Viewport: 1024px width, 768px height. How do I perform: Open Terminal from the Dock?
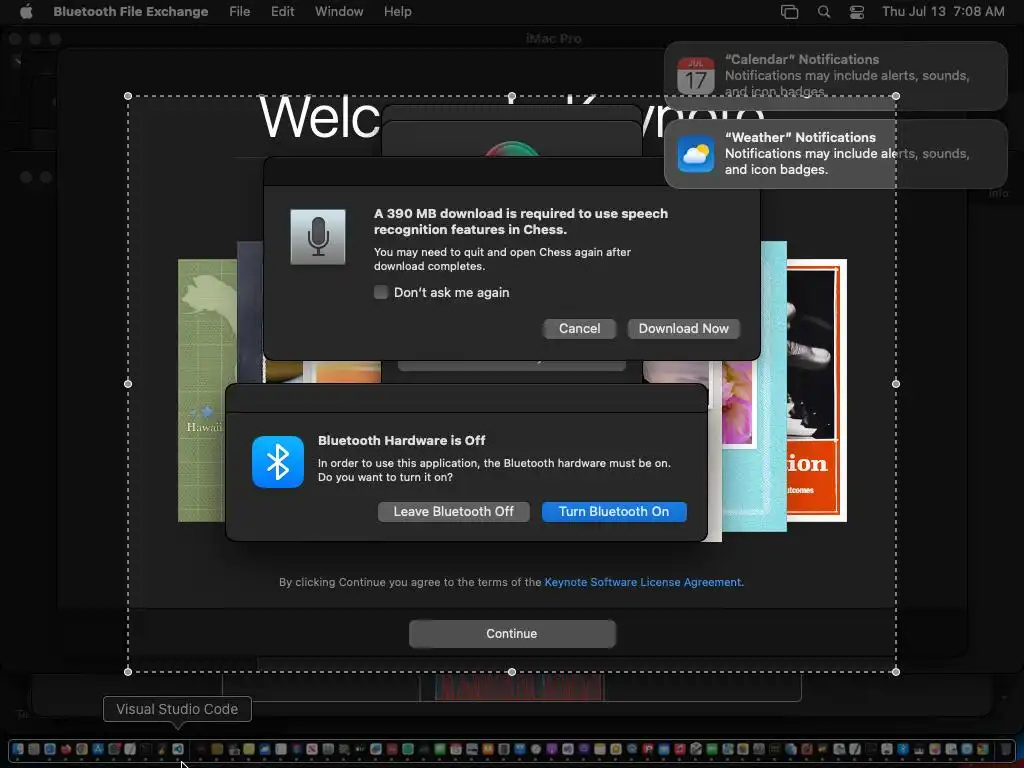click(x=146, y=749)
